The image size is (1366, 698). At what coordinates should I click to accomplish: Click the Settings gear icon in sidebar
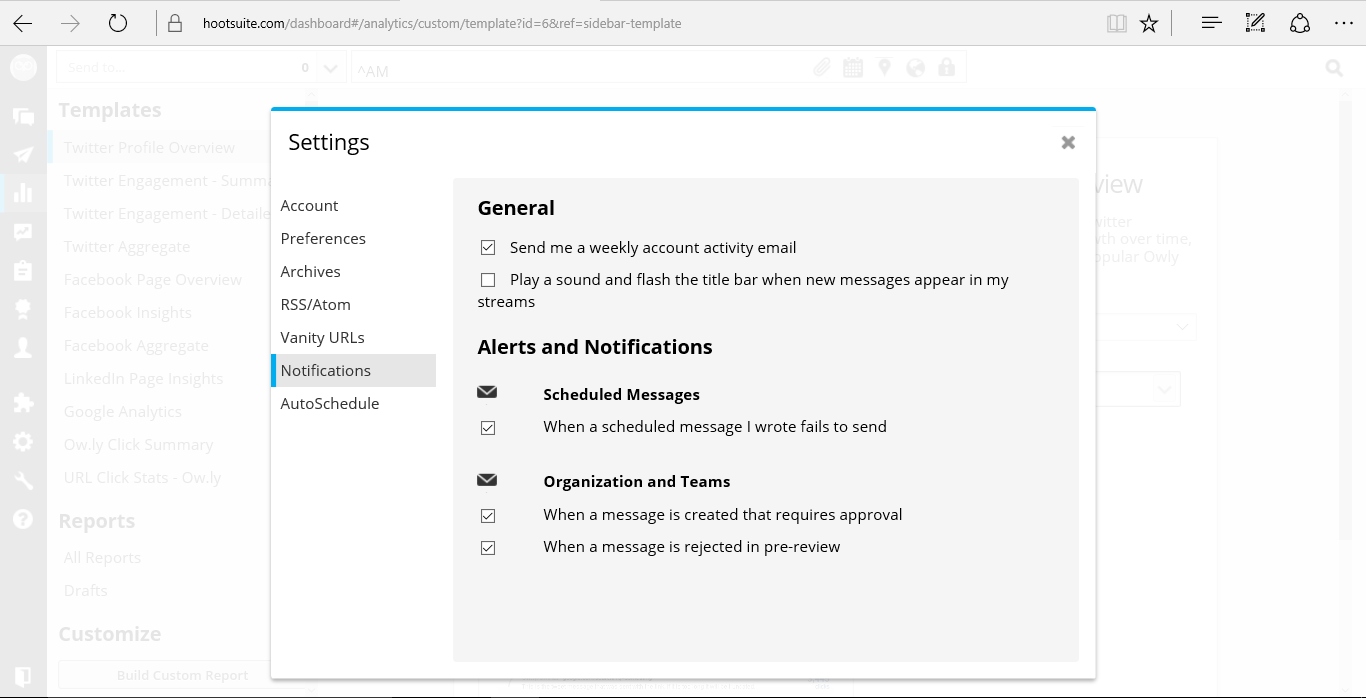23,442
